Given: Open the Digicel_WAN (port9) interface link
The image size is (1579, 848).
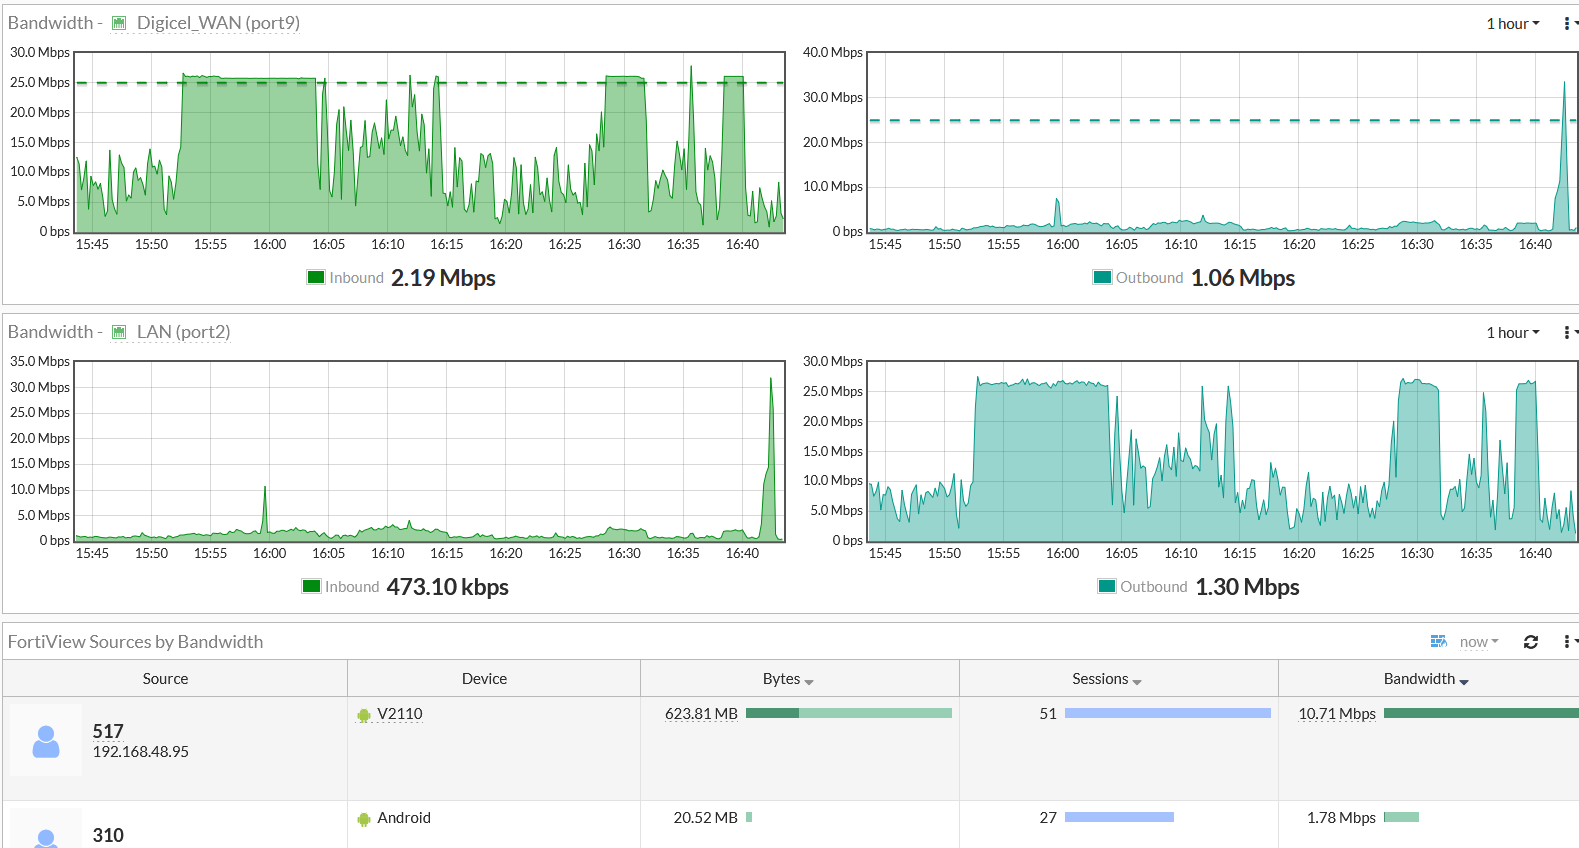Looking at the screenshot, I should (218, 23).
